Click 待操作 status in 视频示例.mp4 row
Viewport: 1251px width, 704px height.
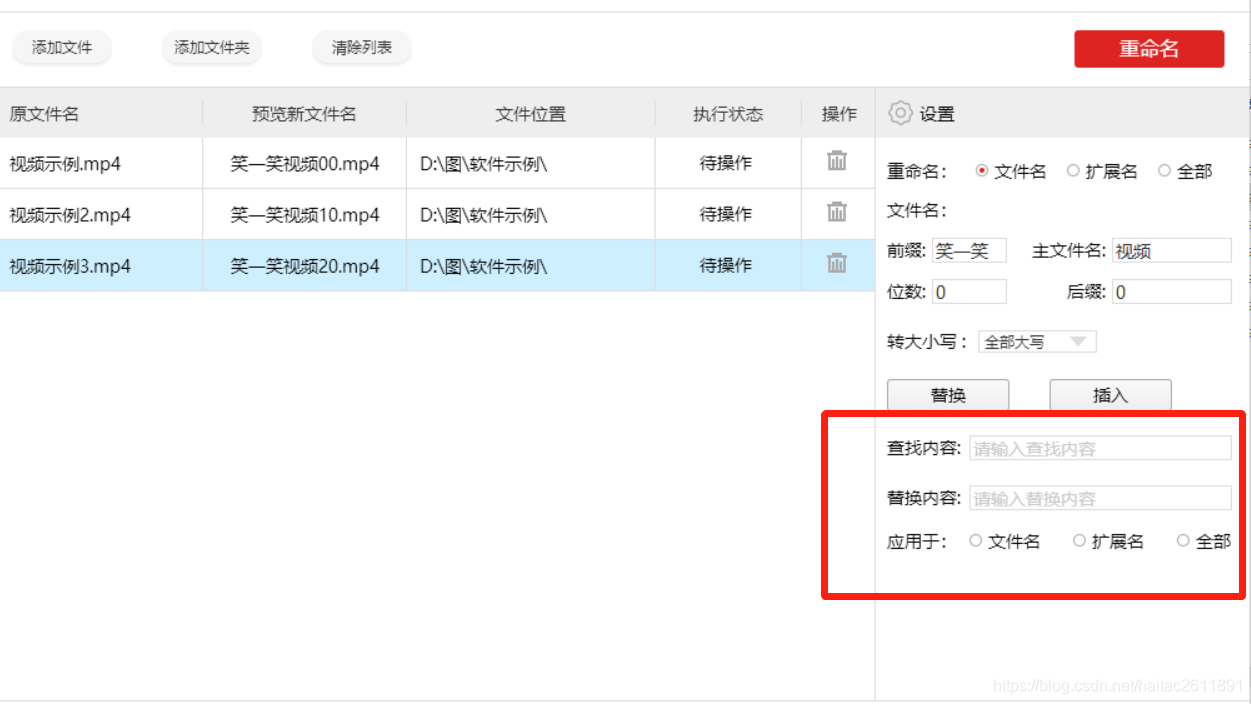[x=726, y=163]
